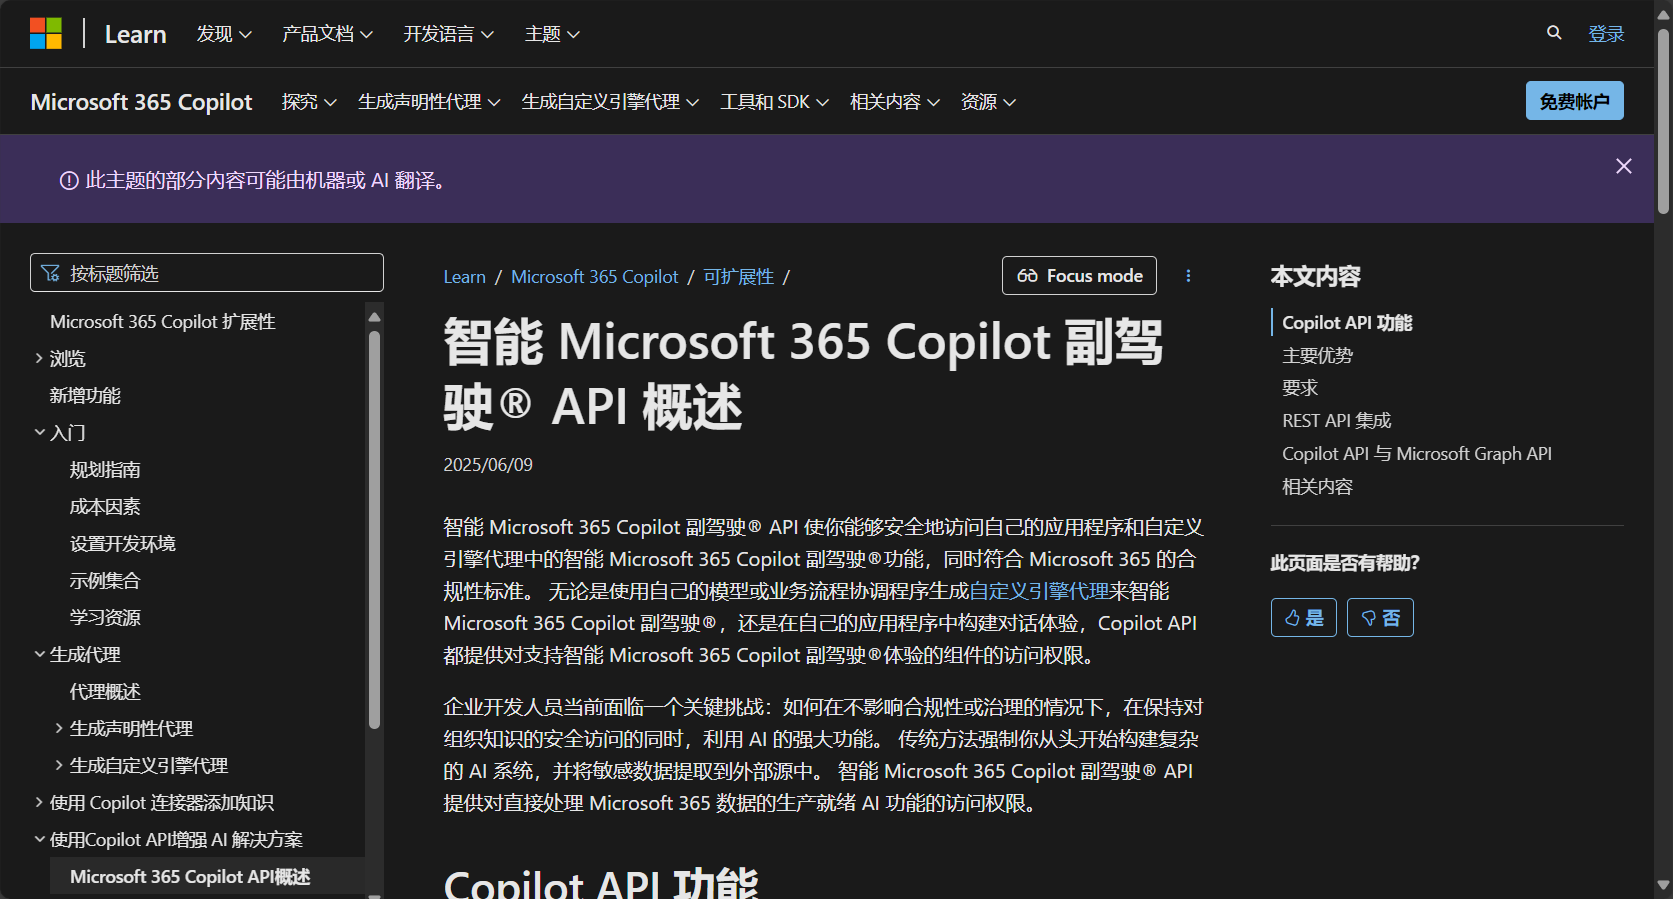
Task: Click the sidebar scroll up arrow
Action: 374,317
